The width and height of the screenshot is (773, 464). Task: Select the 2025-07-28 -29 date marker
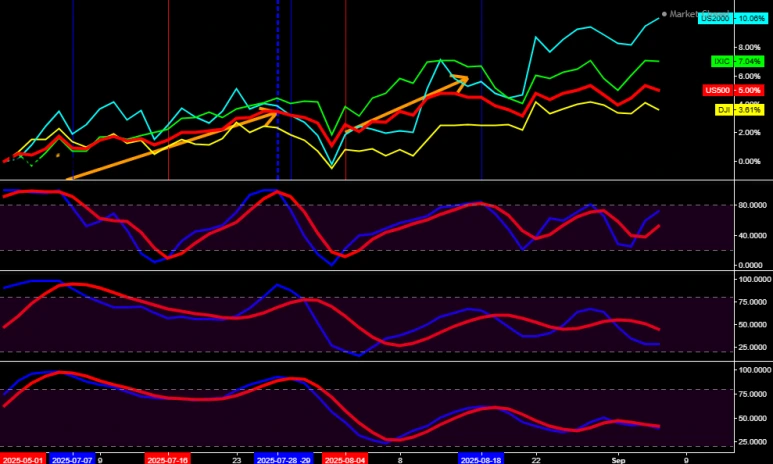point(284,460)
